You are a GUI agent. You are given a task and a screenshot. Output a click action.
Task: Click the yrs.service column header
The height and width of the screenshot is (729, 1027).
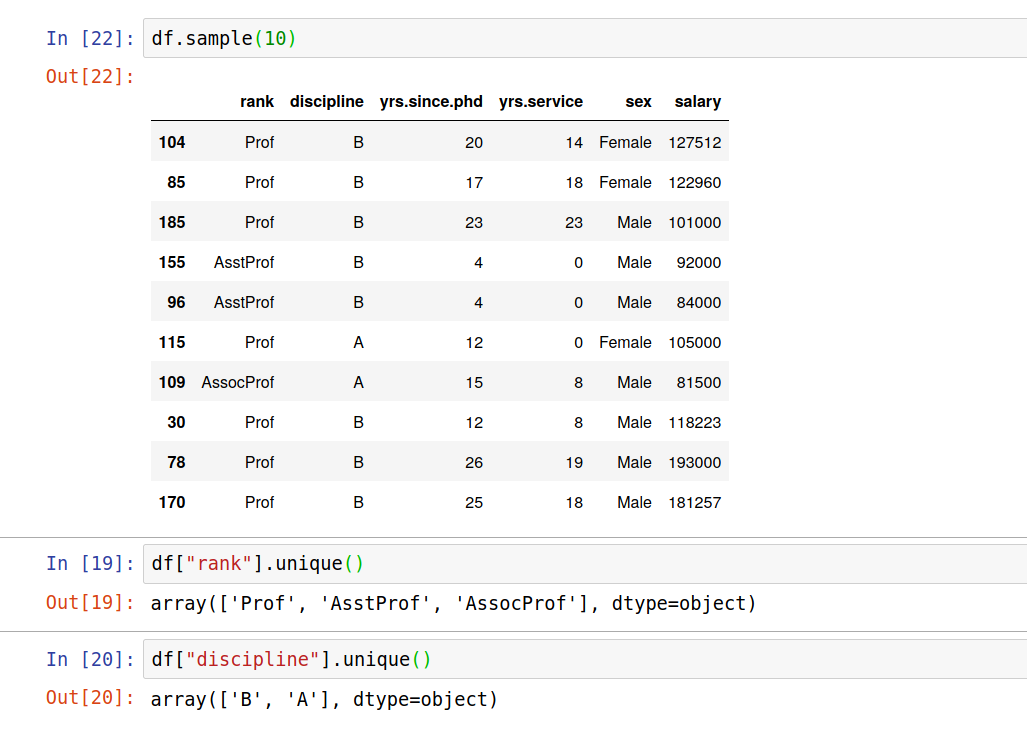(x=540, y=101)
